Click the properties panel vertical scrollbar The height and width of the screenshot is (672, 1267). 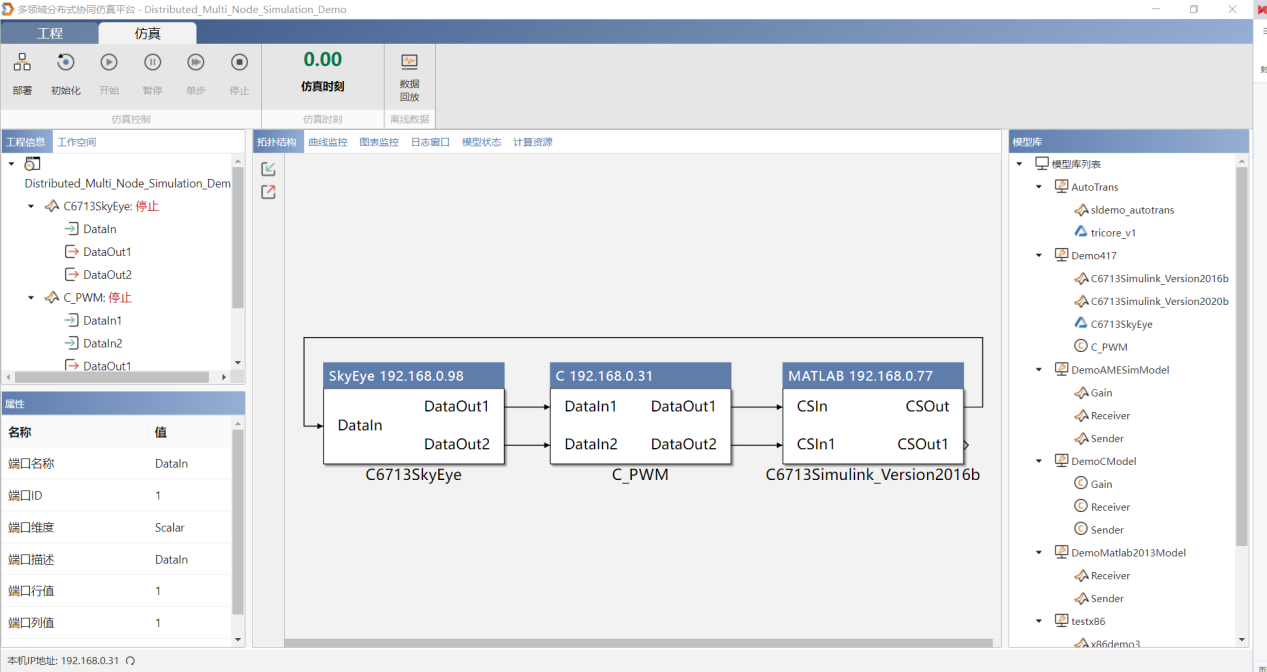coord(238,520)
